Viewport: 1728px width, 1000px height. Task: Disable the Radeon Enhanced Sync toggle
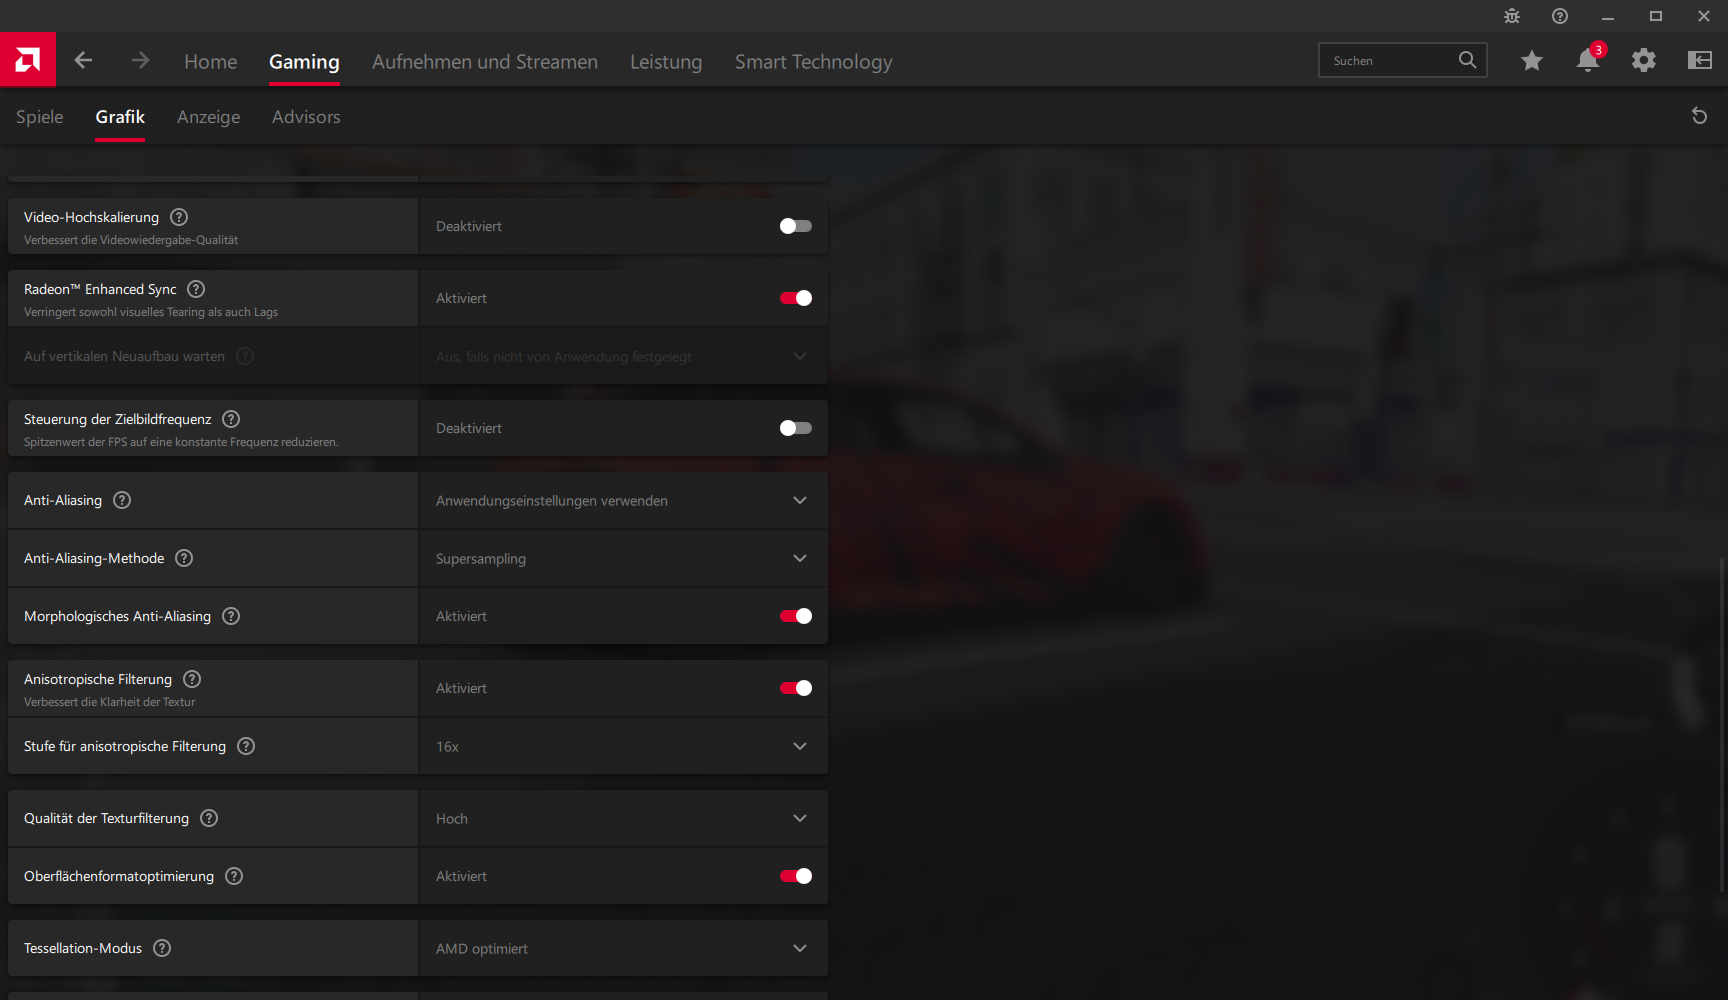click(796, 298)
